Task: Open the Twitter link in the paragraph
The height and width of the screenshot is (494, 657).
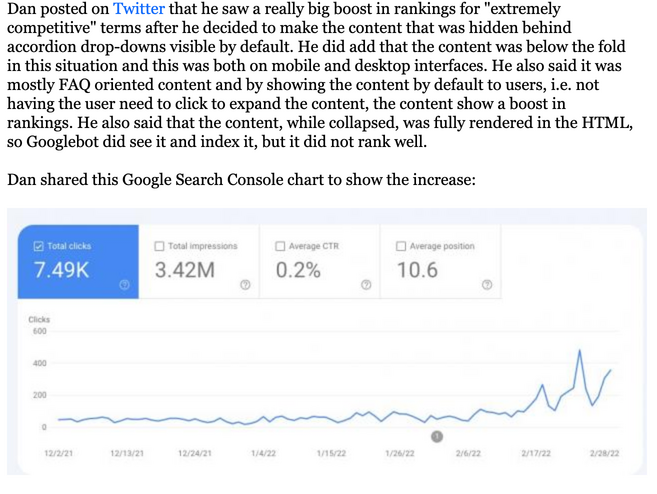Action: coord(139,8)
